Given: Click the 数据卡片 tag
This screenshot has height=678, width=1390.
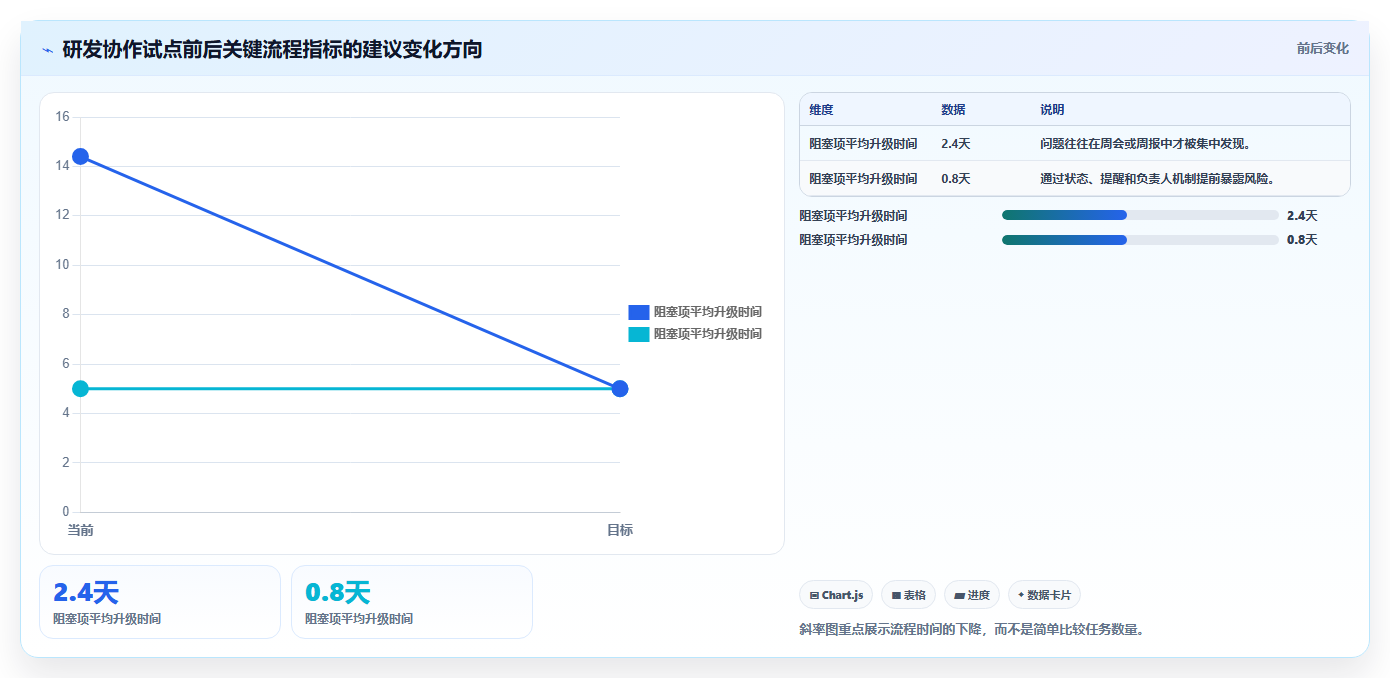Looking at the screenshot, I should point(1044,595).
